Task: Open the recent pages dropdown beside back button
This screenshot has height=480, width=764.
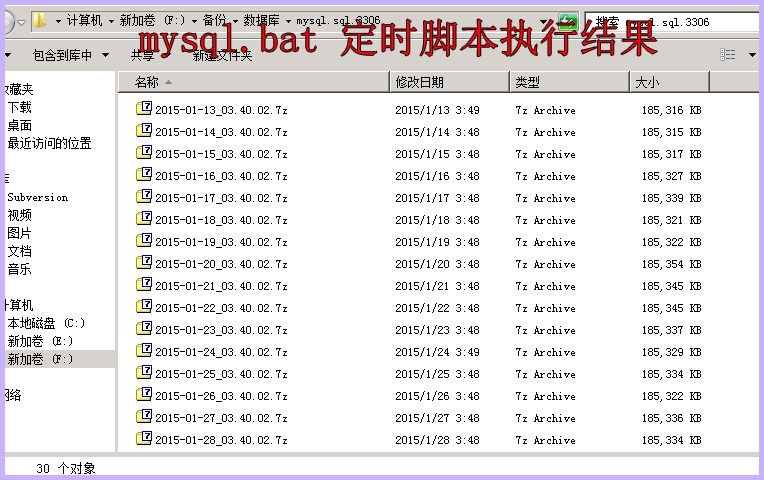Action: [21, 22]
